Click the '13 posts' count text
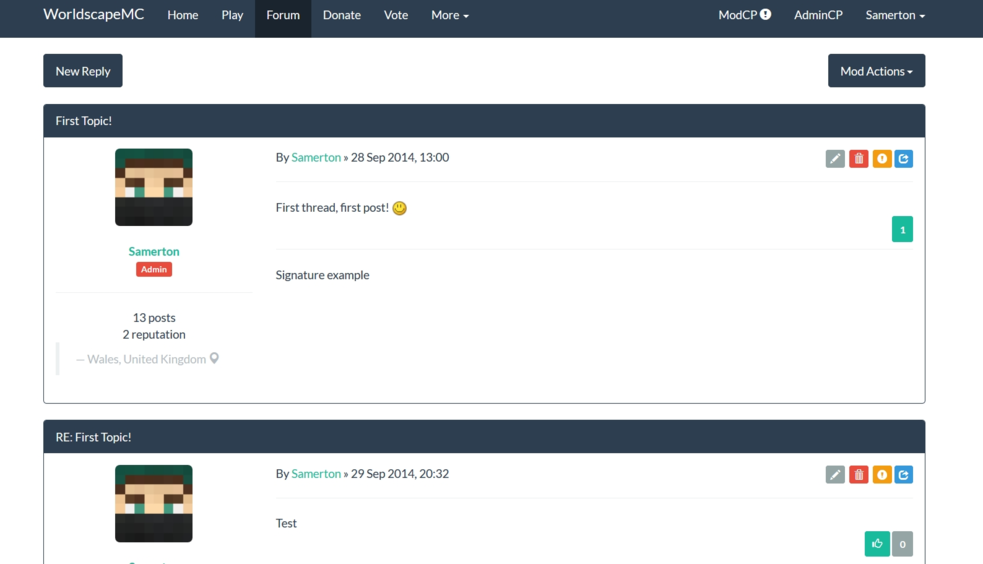This screenshot has height=564, width=983. [154, 318]
